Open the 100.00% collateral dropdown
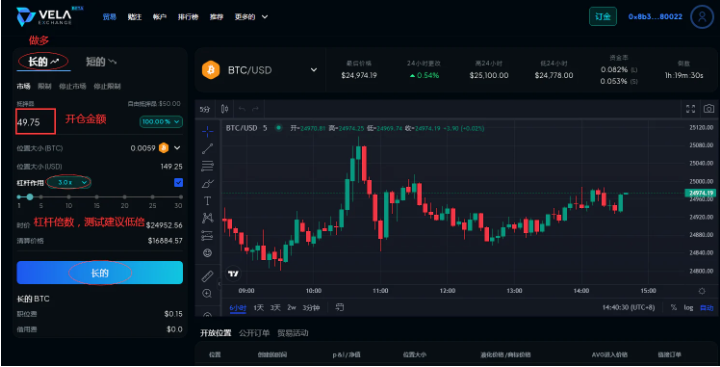 pos(161,122)
